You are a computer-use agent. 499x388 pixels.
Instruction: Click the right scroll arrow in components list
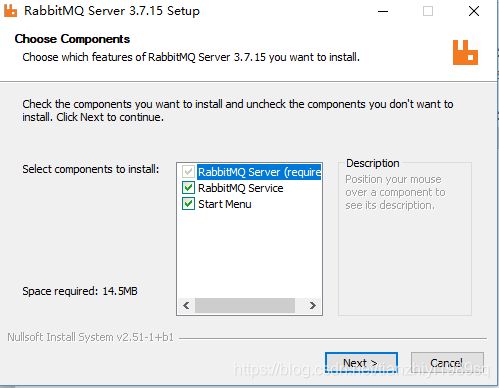pyautogui.click(x=313, y=305)
